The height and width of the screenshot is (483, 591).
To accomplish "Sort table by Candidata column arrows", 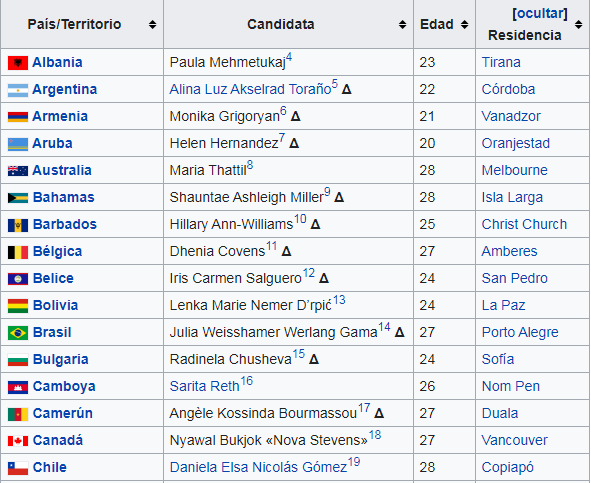I will click(403, 25).
